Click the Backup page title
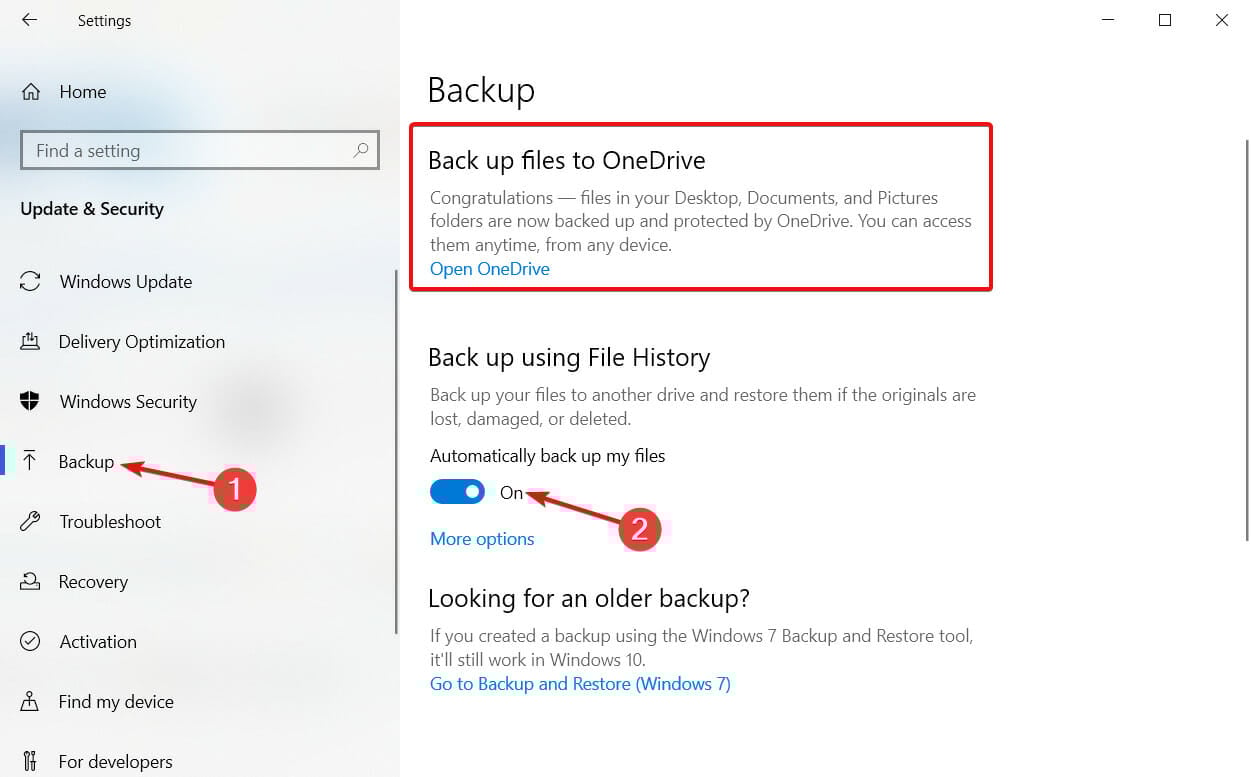 coord(481,90)
